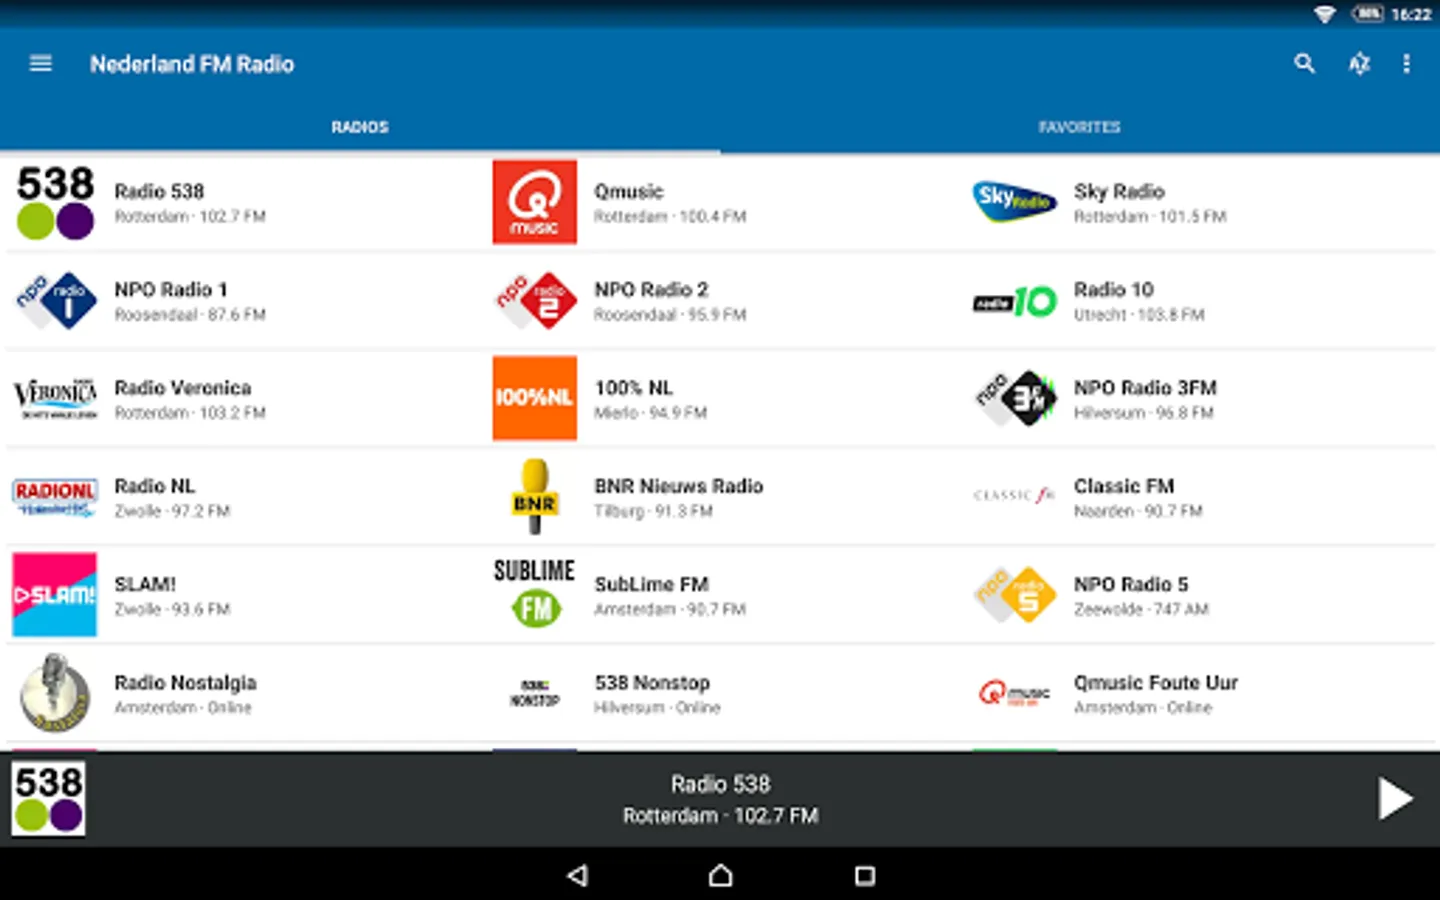Tap Android home navigation button
Screen dimensions: 1440x900
click(720, 876)
